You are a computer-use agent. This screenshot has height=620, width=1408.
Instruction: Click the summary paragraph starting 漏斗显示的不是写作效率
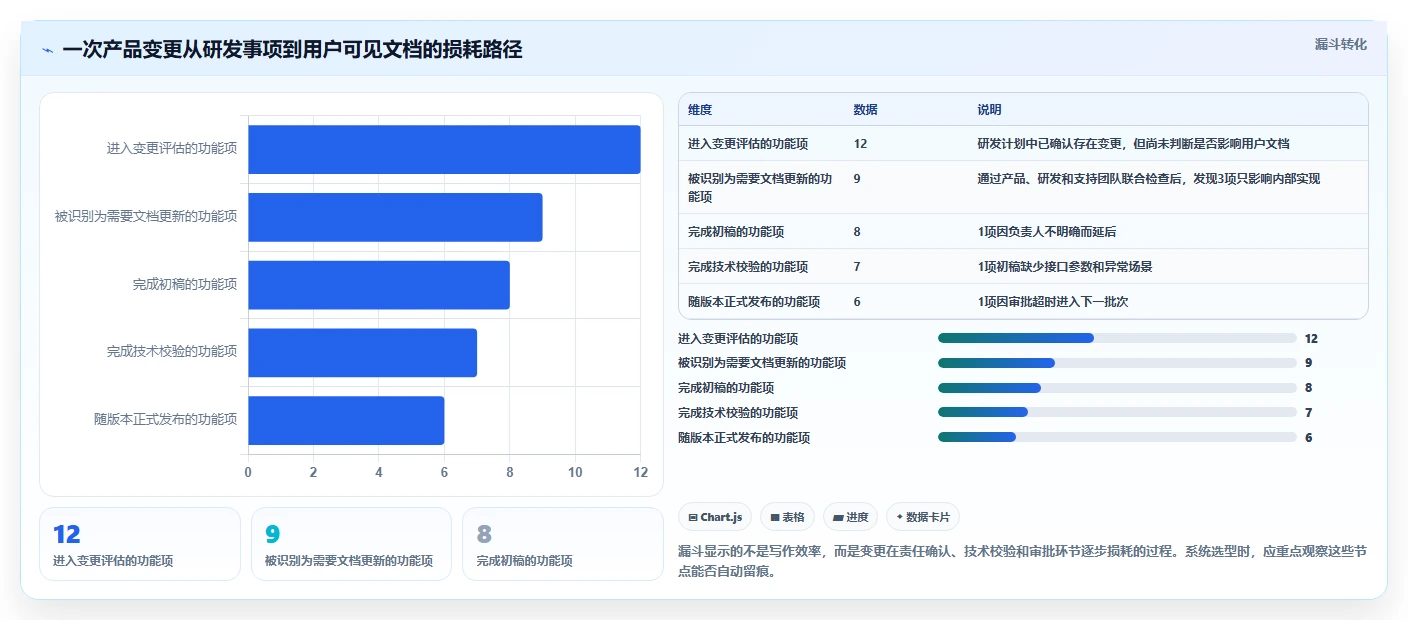click(1023, 562)
